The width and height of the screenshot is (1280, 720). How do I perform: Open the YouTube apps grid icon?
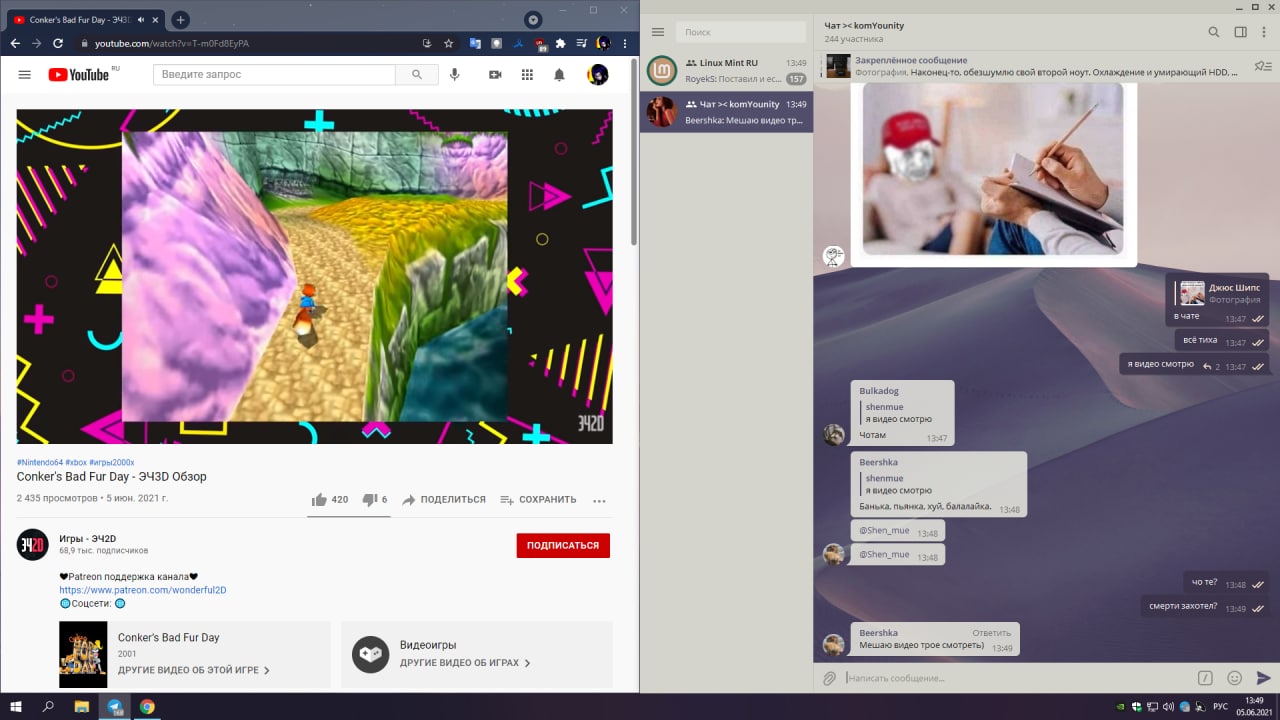(527, 75)
